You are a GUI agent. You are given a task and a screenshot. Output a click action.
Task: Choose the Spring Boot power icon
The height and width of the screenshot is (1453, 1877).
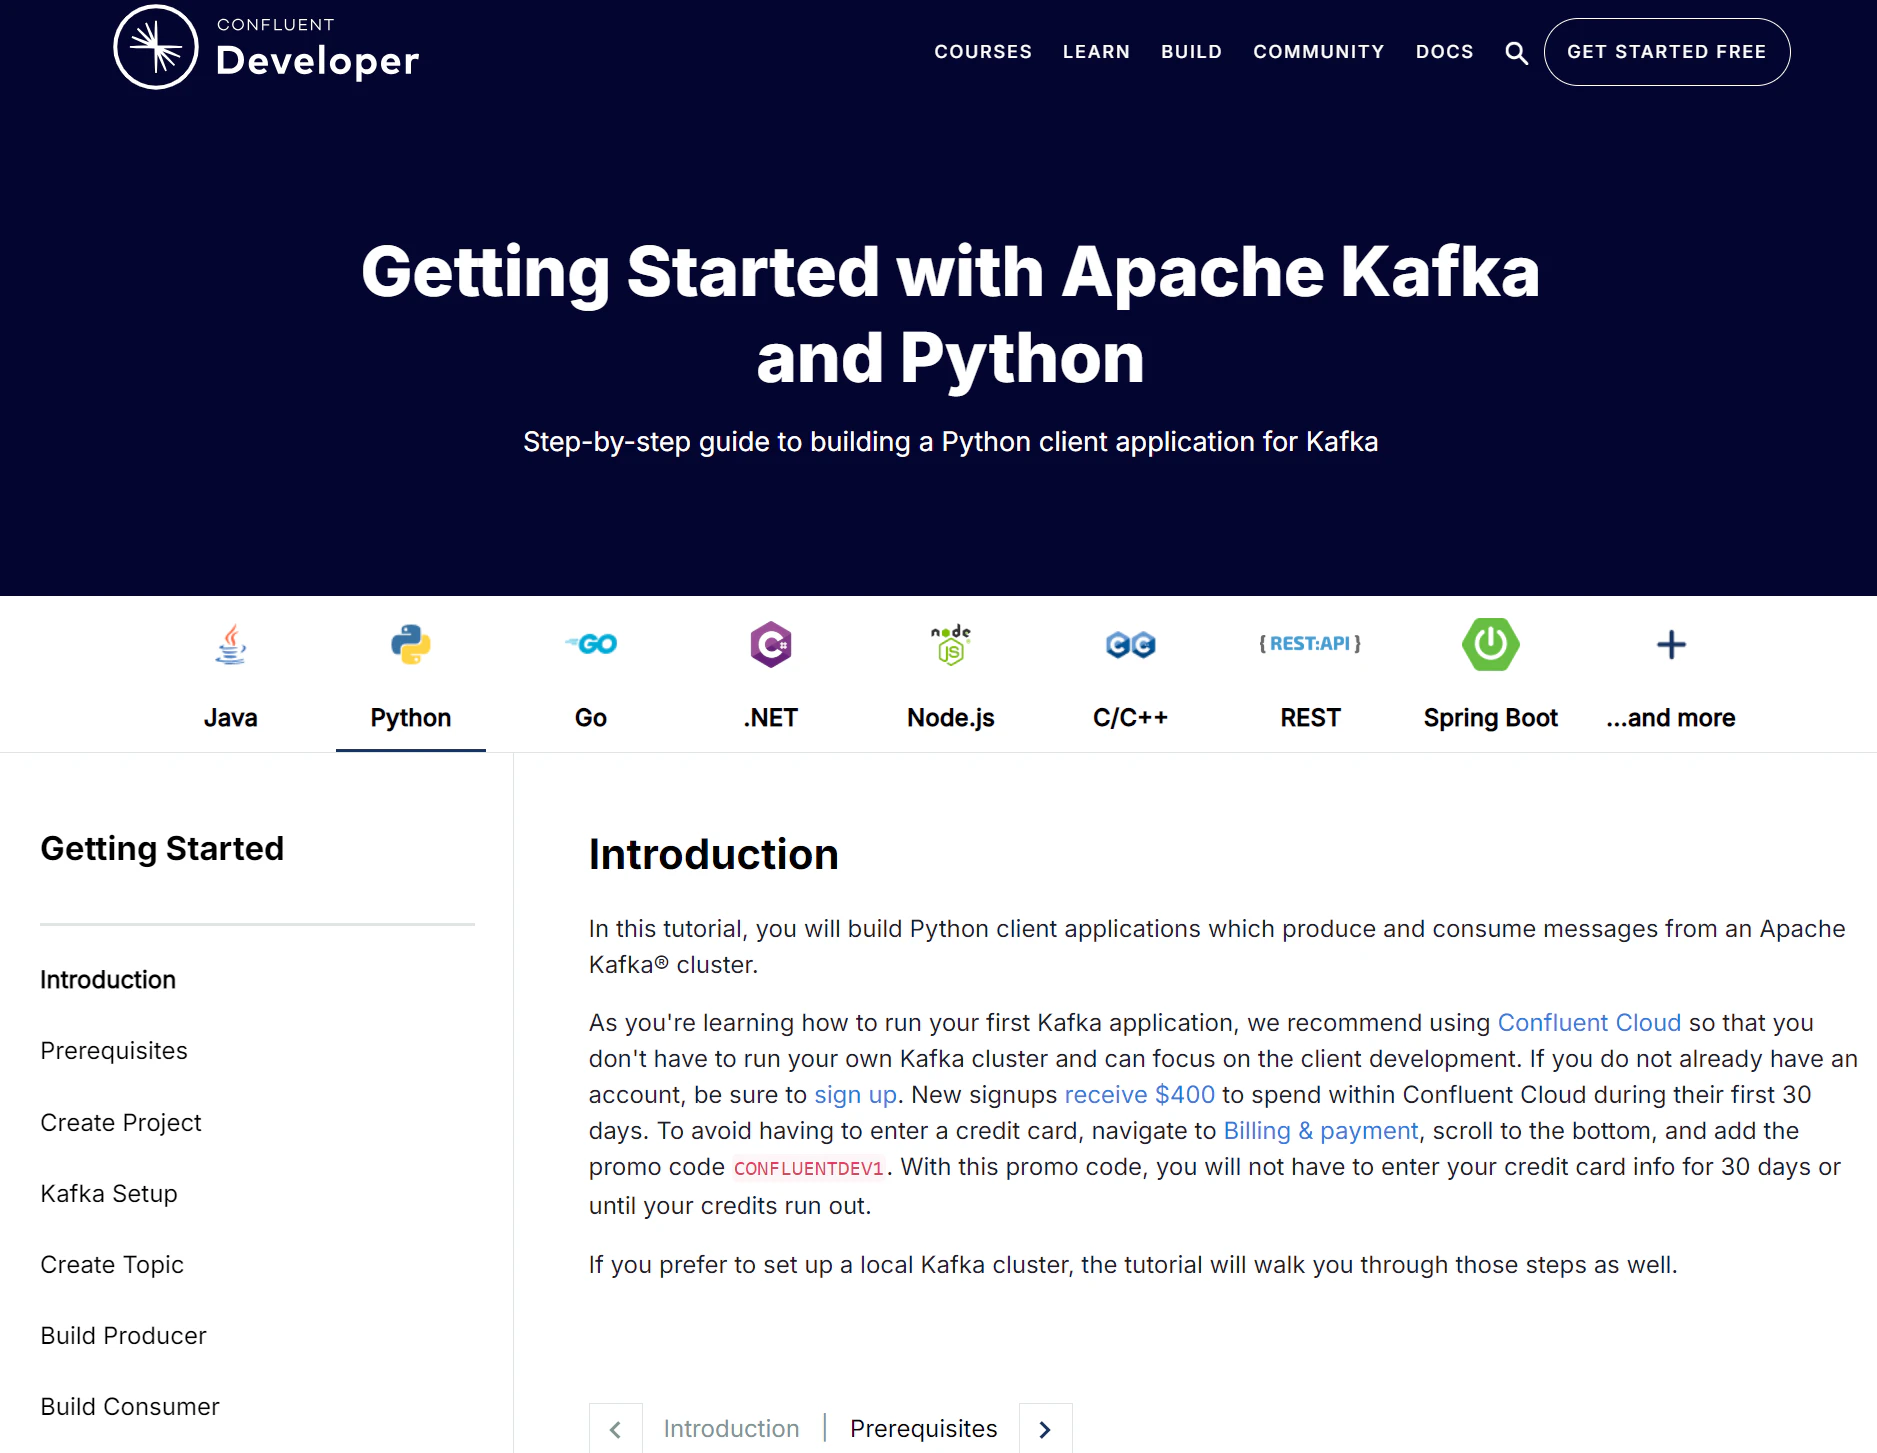coord(1491,644)
